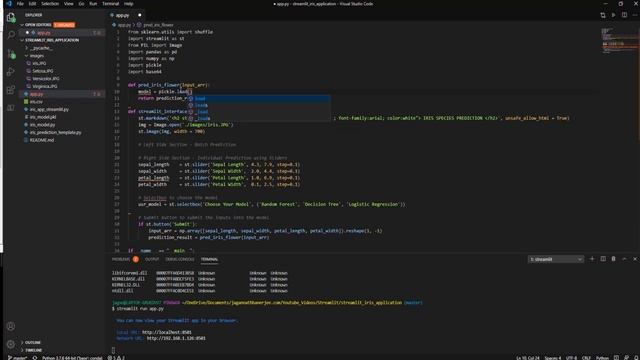
Task: Click pred_iris_flower in breadcrumb
Action: pos(158,25)
